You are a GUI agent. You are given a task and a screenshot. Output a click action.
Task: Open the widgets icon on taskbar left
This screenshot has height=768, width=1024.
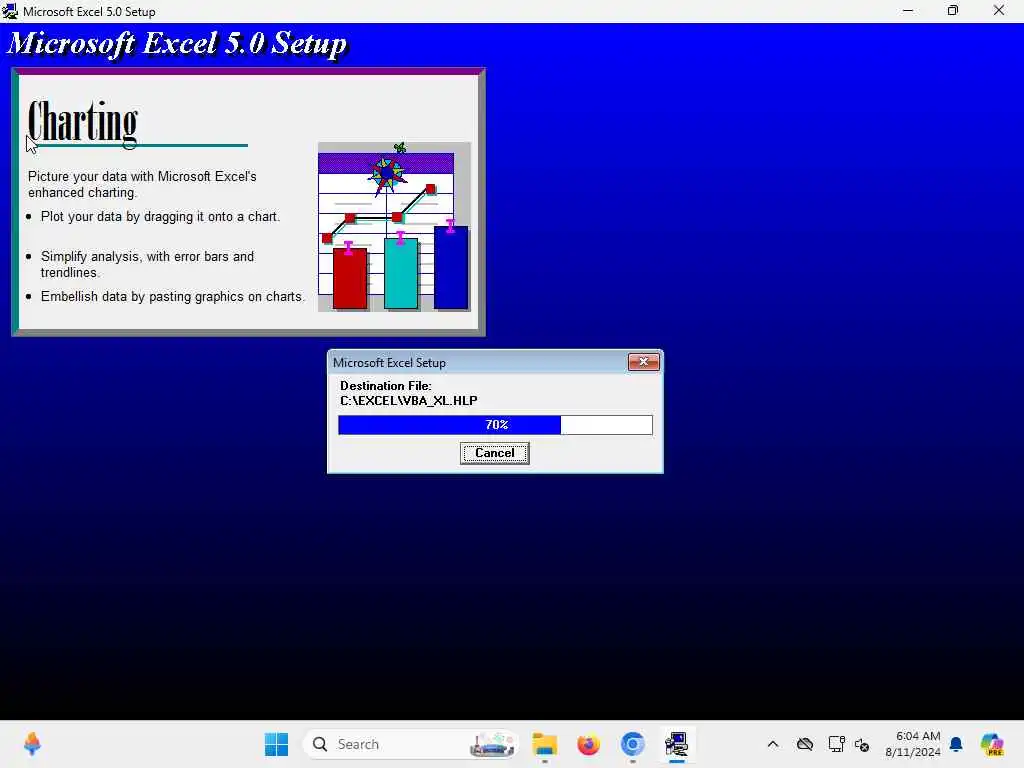point(32,744)
